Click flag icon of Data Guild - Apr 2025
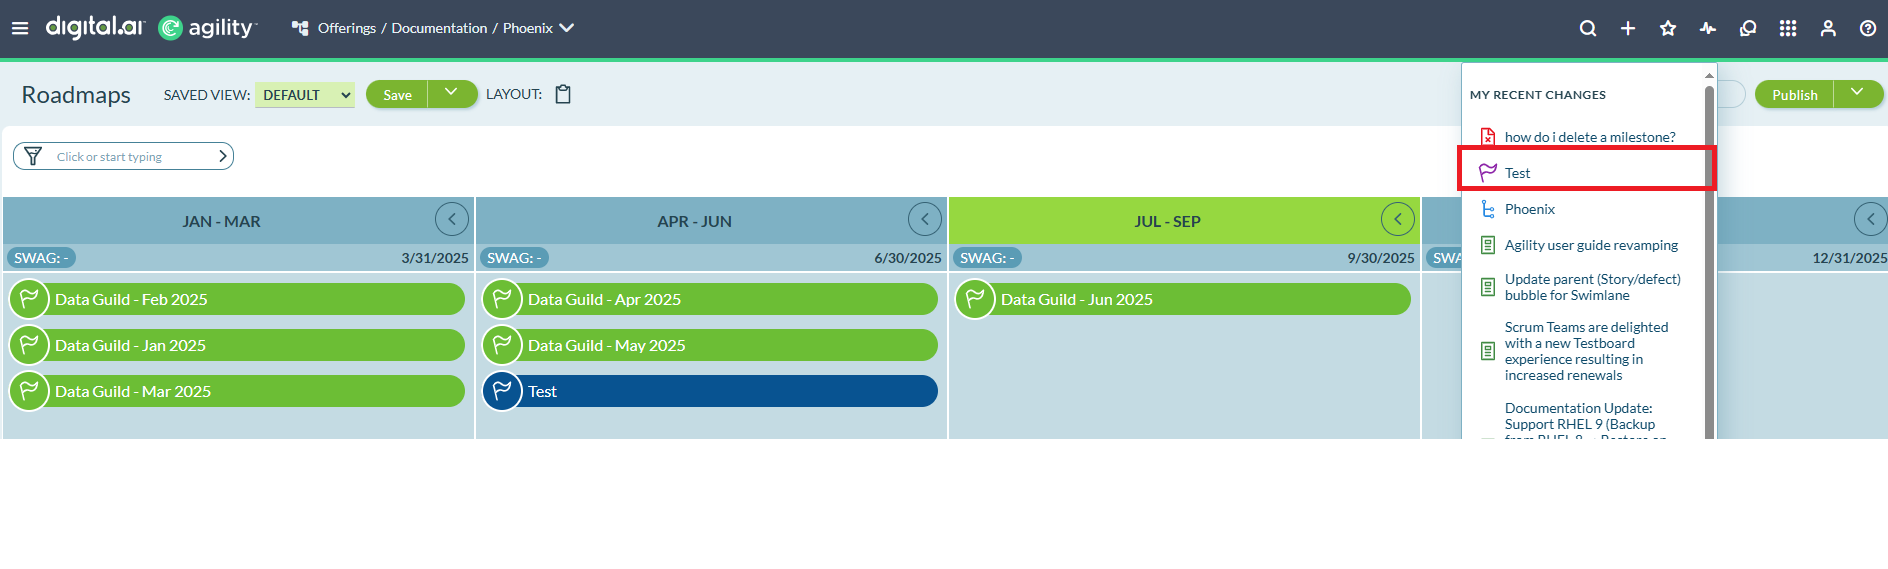The height and width of the screenshot is (569, 1888). (x=502, y=298)
